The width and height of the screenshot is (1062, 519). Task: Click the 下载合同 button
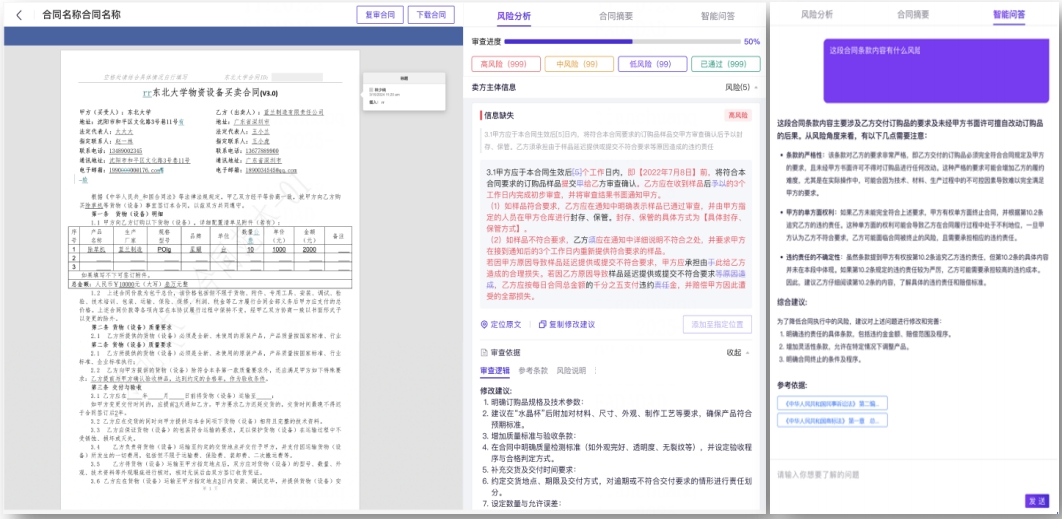[431, 15]
